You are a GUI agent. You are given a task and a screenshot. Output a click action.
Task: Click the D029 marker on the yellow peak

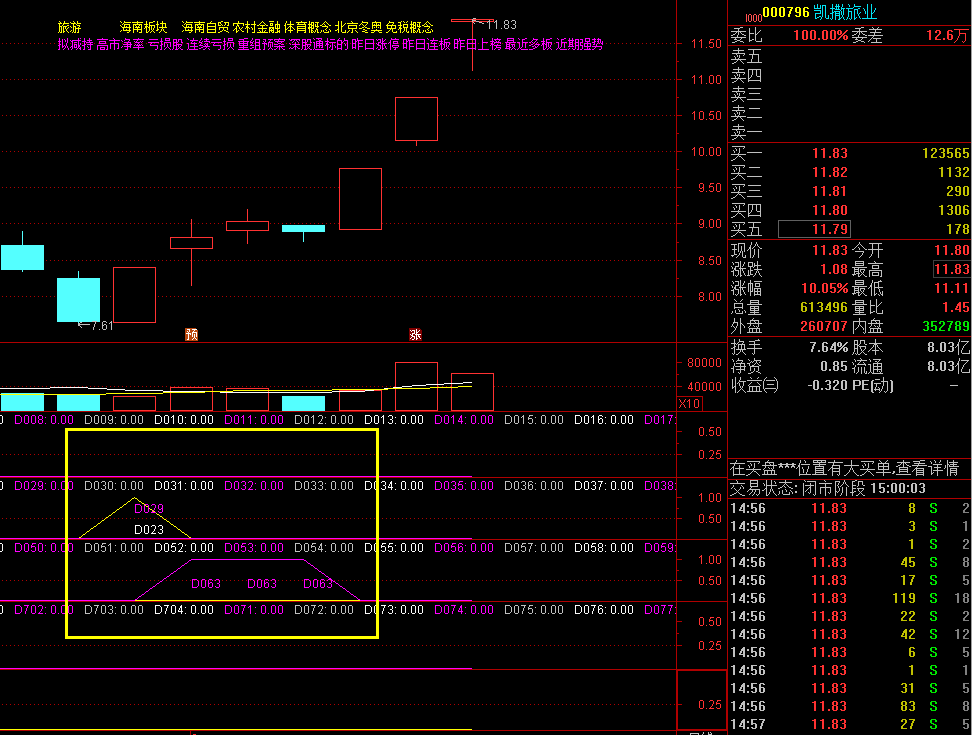(149, 509)
